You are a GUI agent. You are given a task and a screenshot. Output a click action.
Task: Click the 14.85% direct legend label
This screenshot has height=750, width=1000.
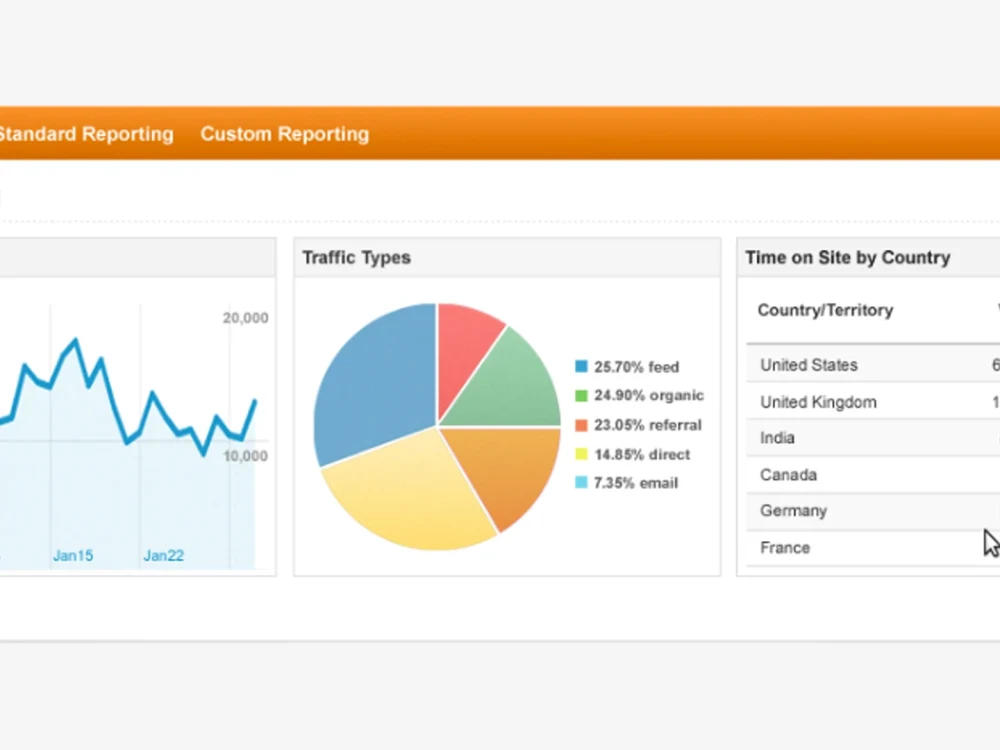(642, 454)
